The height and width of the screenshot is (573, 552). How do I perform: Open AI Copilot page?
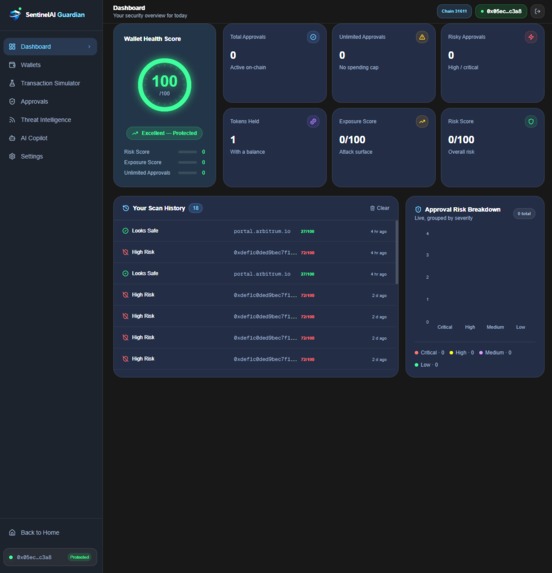[50, 138]
